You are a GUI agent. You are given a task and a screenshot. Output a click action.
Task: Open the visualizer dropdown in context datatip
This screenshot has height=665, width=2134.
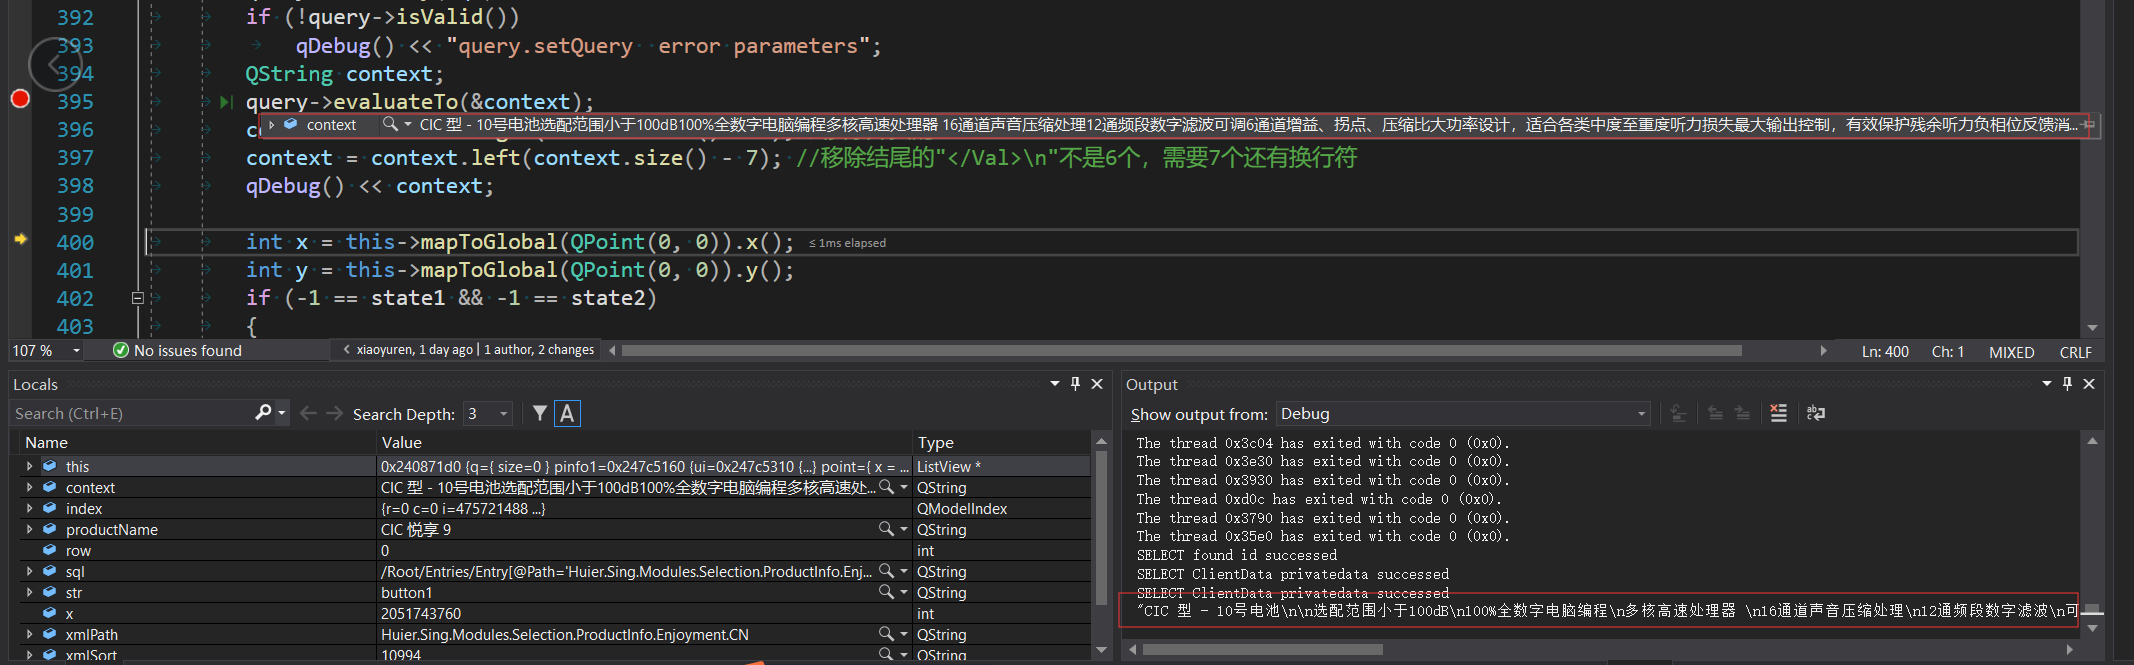pos(408,125)
